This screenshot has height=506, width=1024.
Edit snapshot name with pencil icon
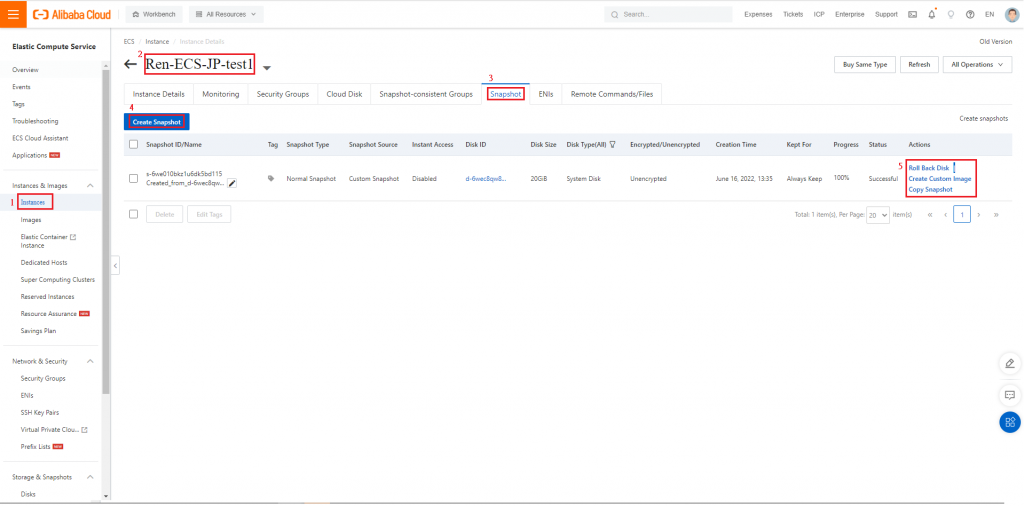point(232,183)
